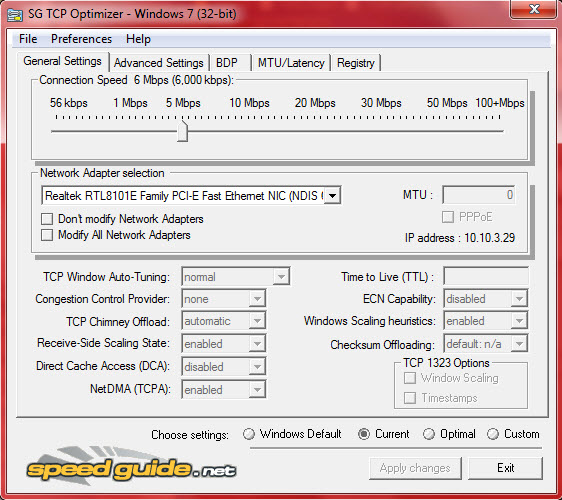The width and height of the screenshot is (562, 500).
Task: Close the TCP Optimizer window
Action: click(x=534, y=9)
